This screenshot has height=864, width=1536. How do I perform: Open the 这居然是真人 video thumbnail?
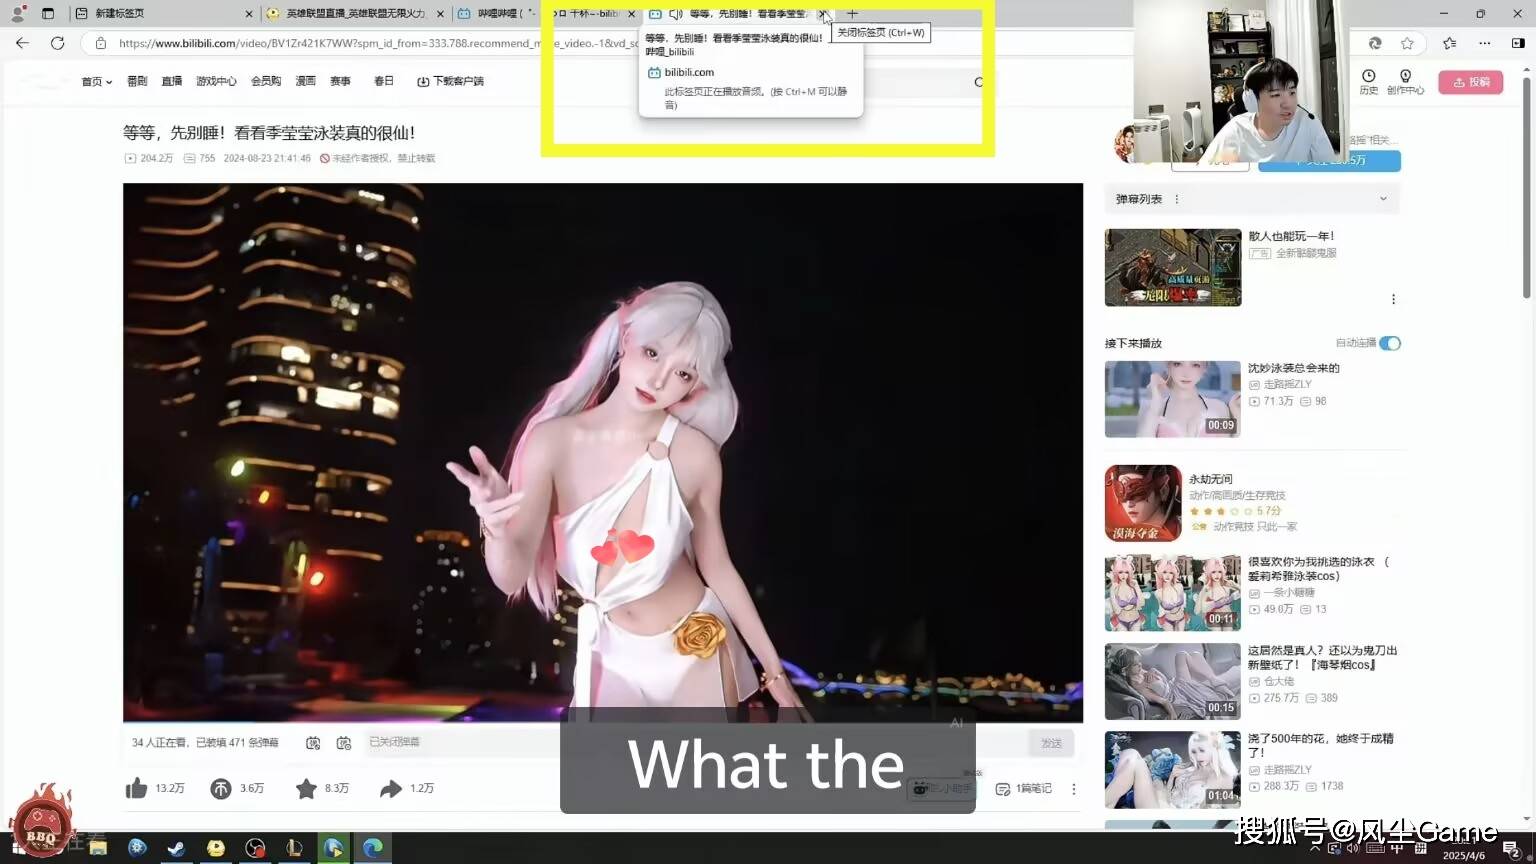(x=1173, y=681)
